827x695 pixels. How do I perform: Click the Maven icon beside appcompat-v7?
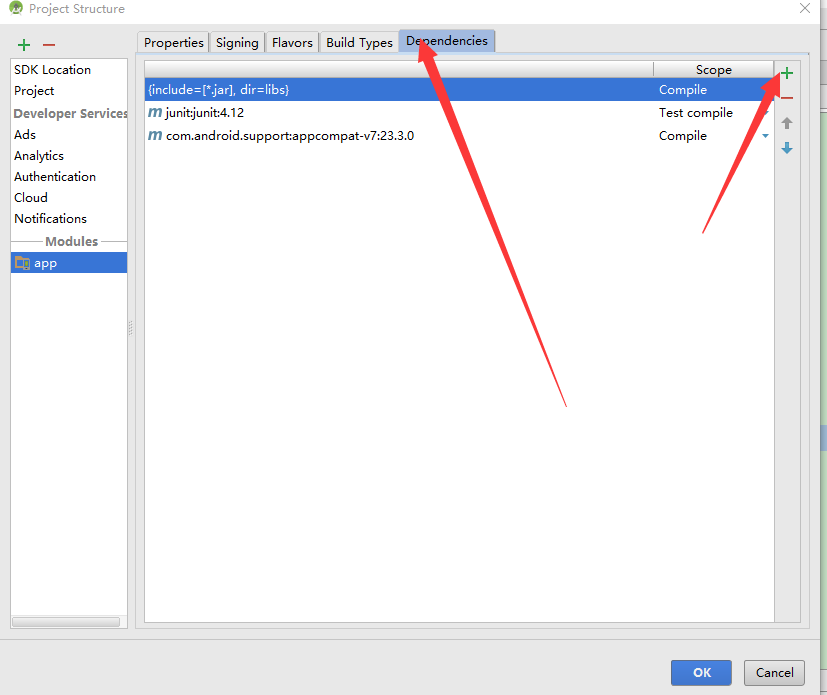pos(155,136)
